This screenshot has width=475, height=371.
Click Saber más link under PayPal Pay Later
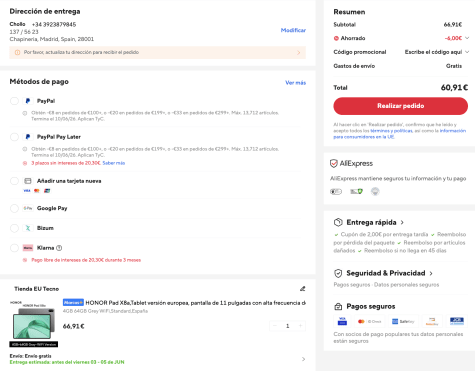tap(114, 163)
